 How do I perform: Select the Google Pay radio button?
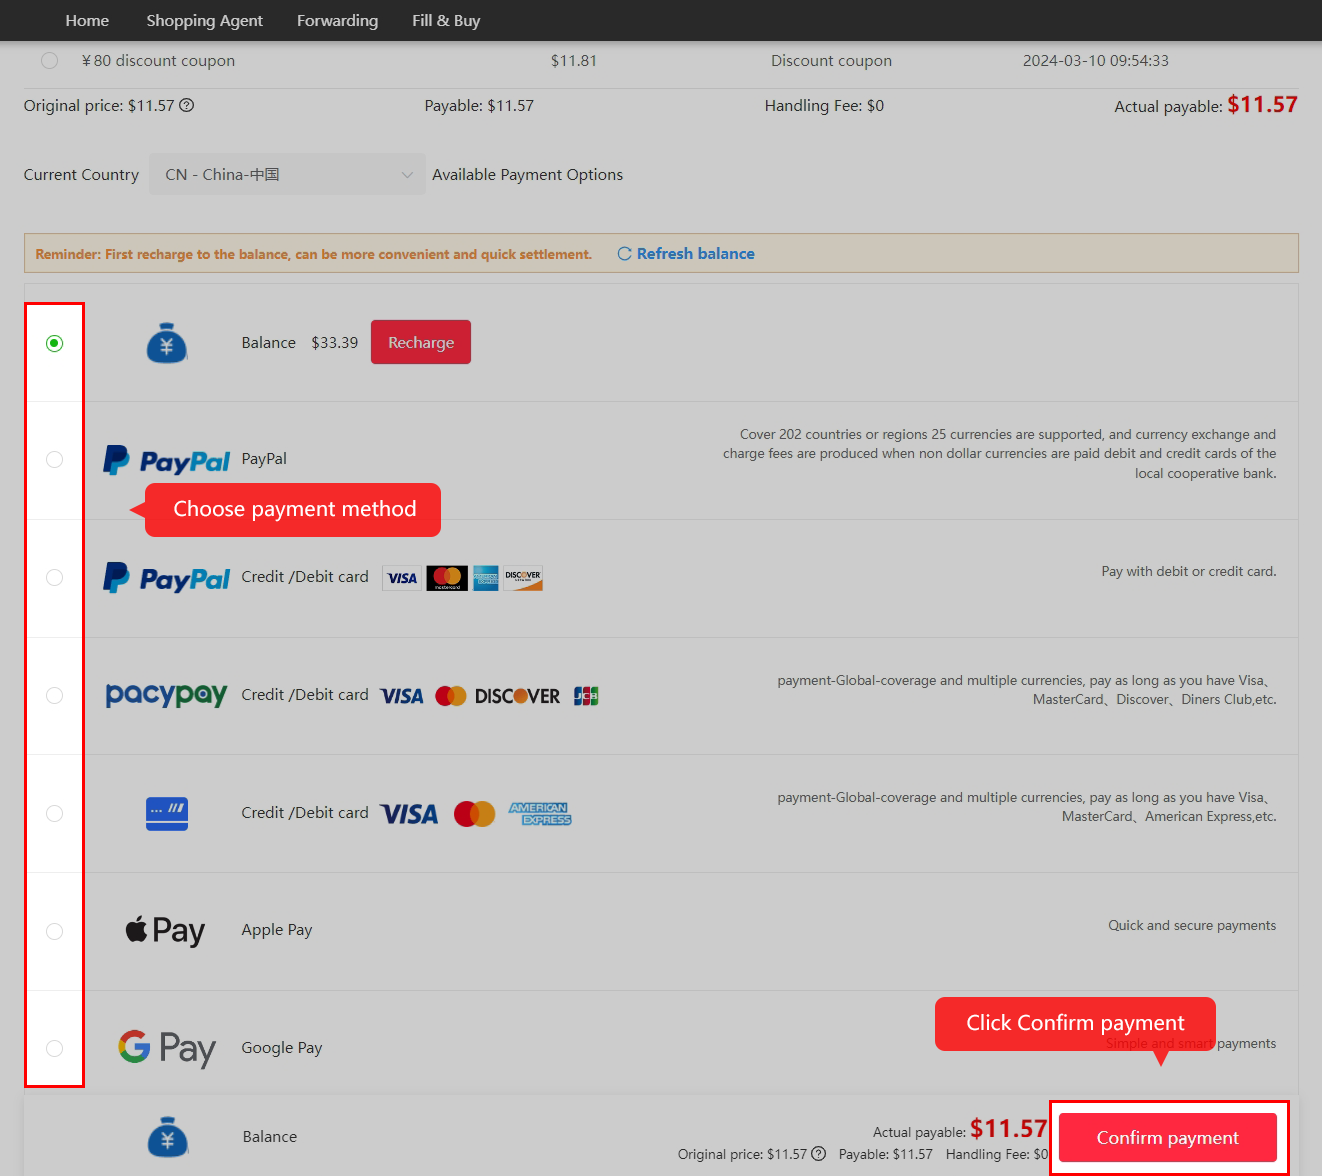tap(55, 1048)
